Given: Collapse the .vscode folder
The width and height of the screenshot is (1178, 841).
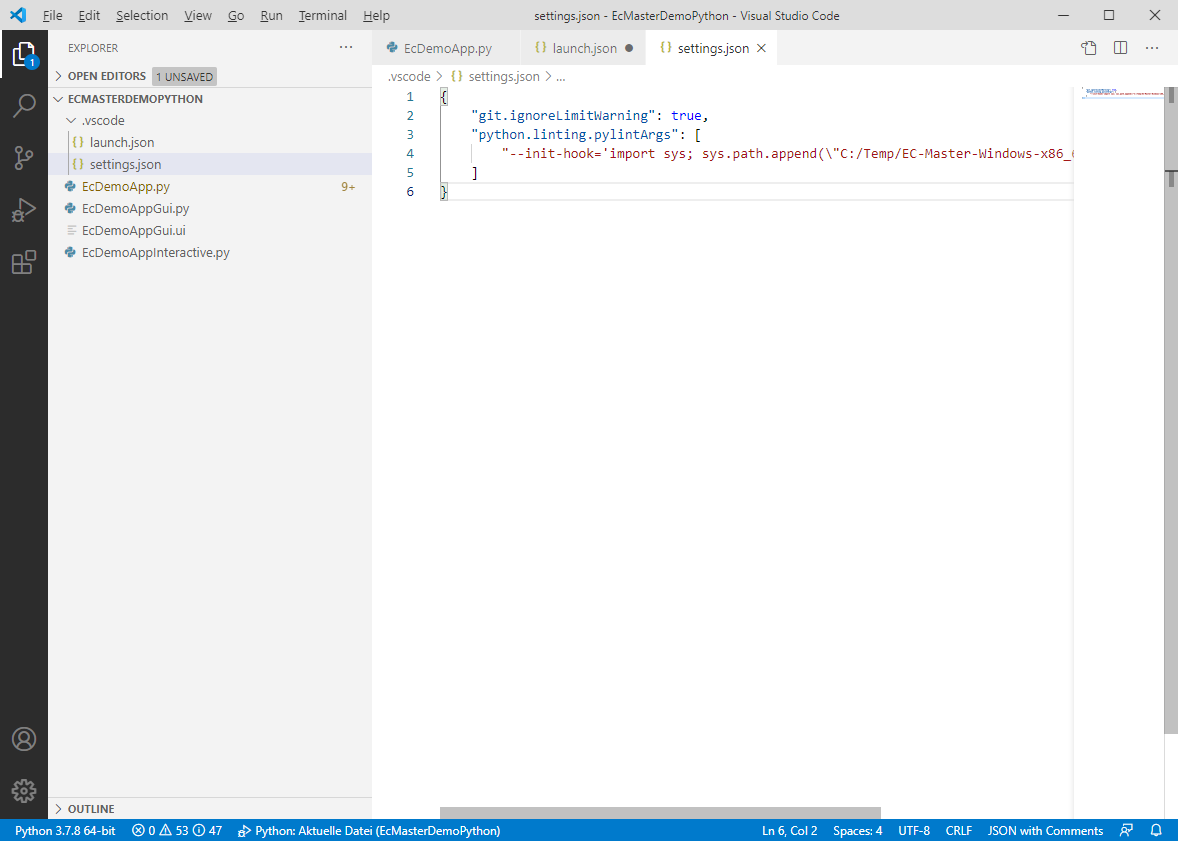Looking at the screenshot, I should coord(102,120).
